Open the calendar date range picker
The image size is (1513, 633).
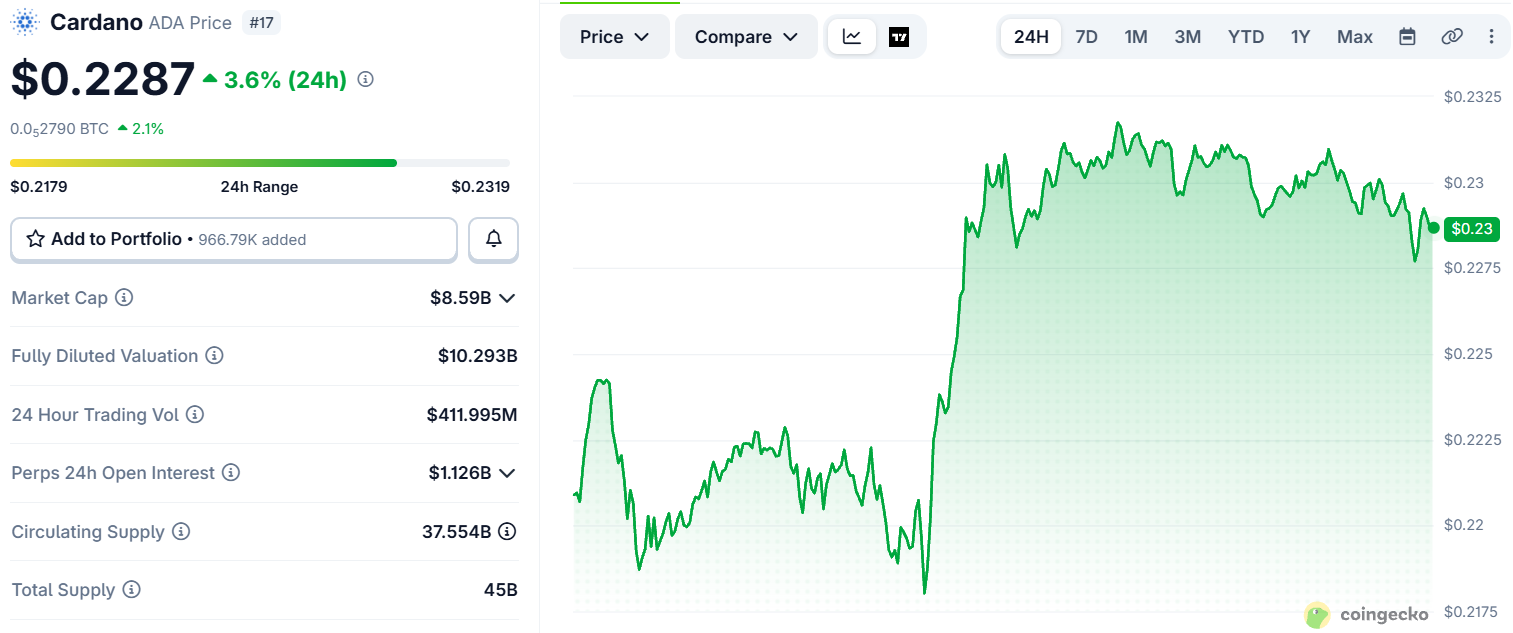pos(1407,37)
